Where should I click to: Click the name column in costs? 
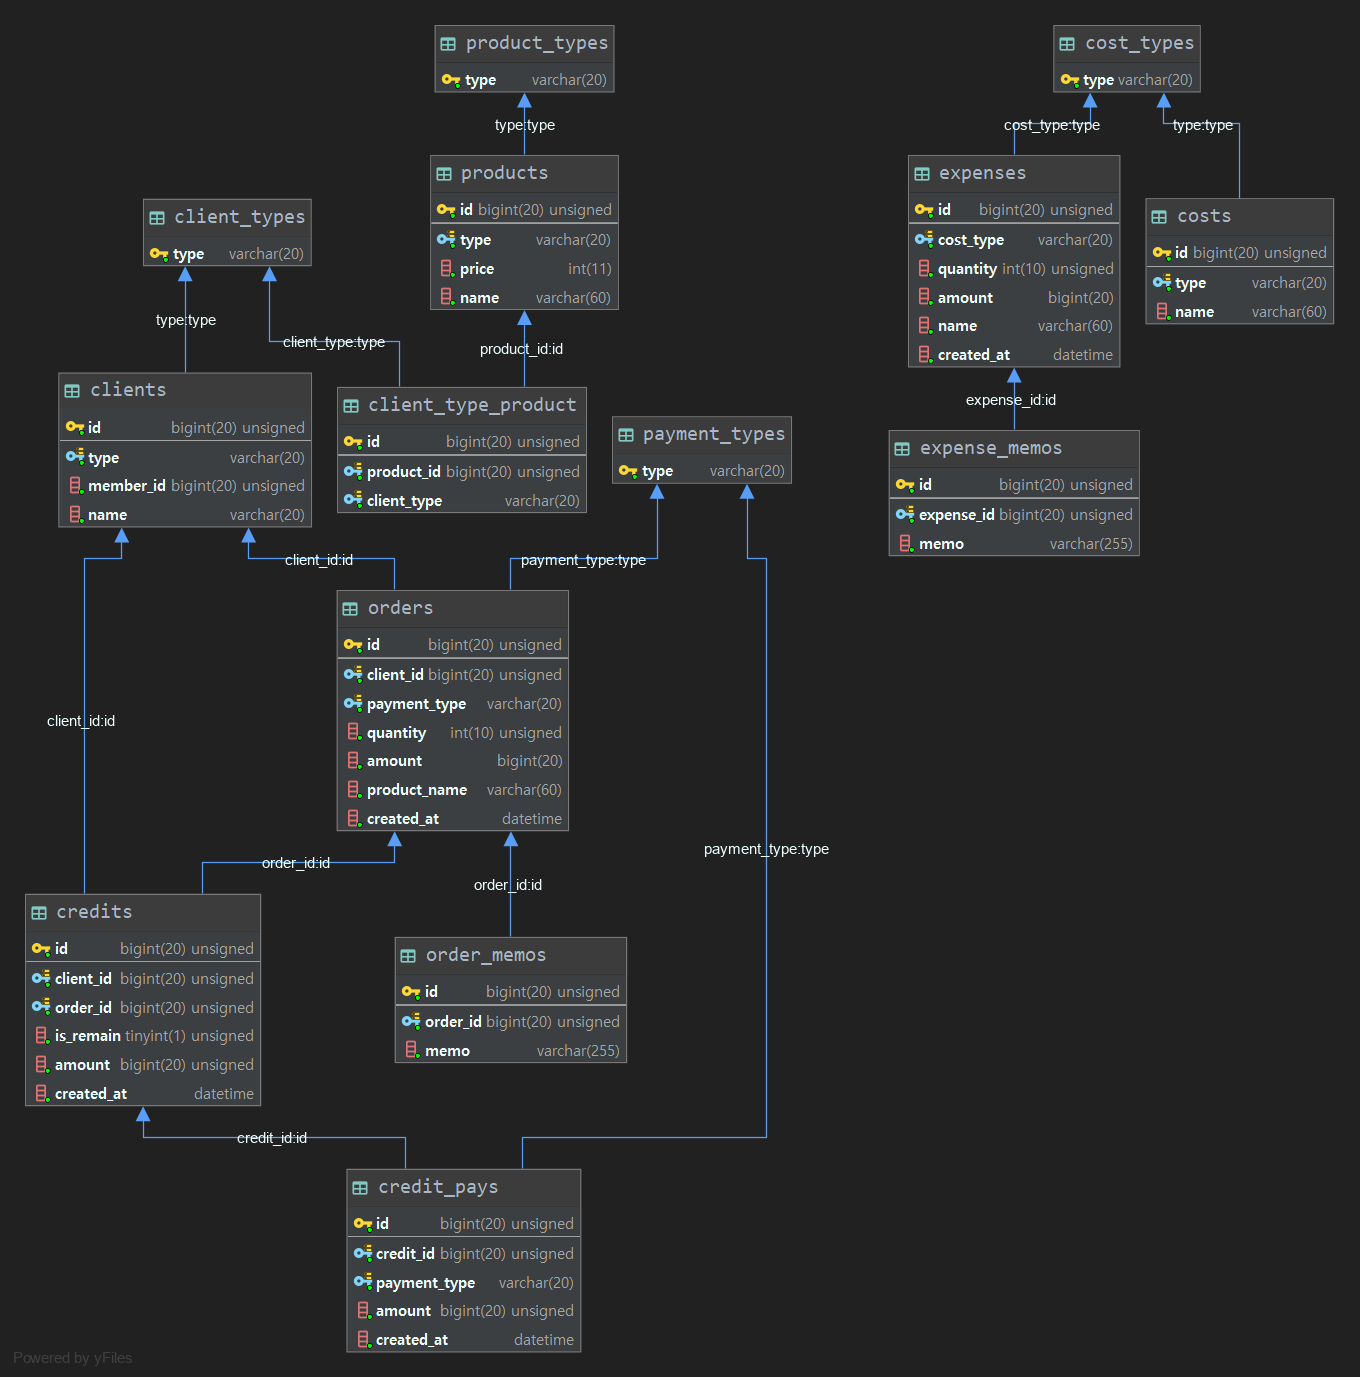tap(1240, 312)
